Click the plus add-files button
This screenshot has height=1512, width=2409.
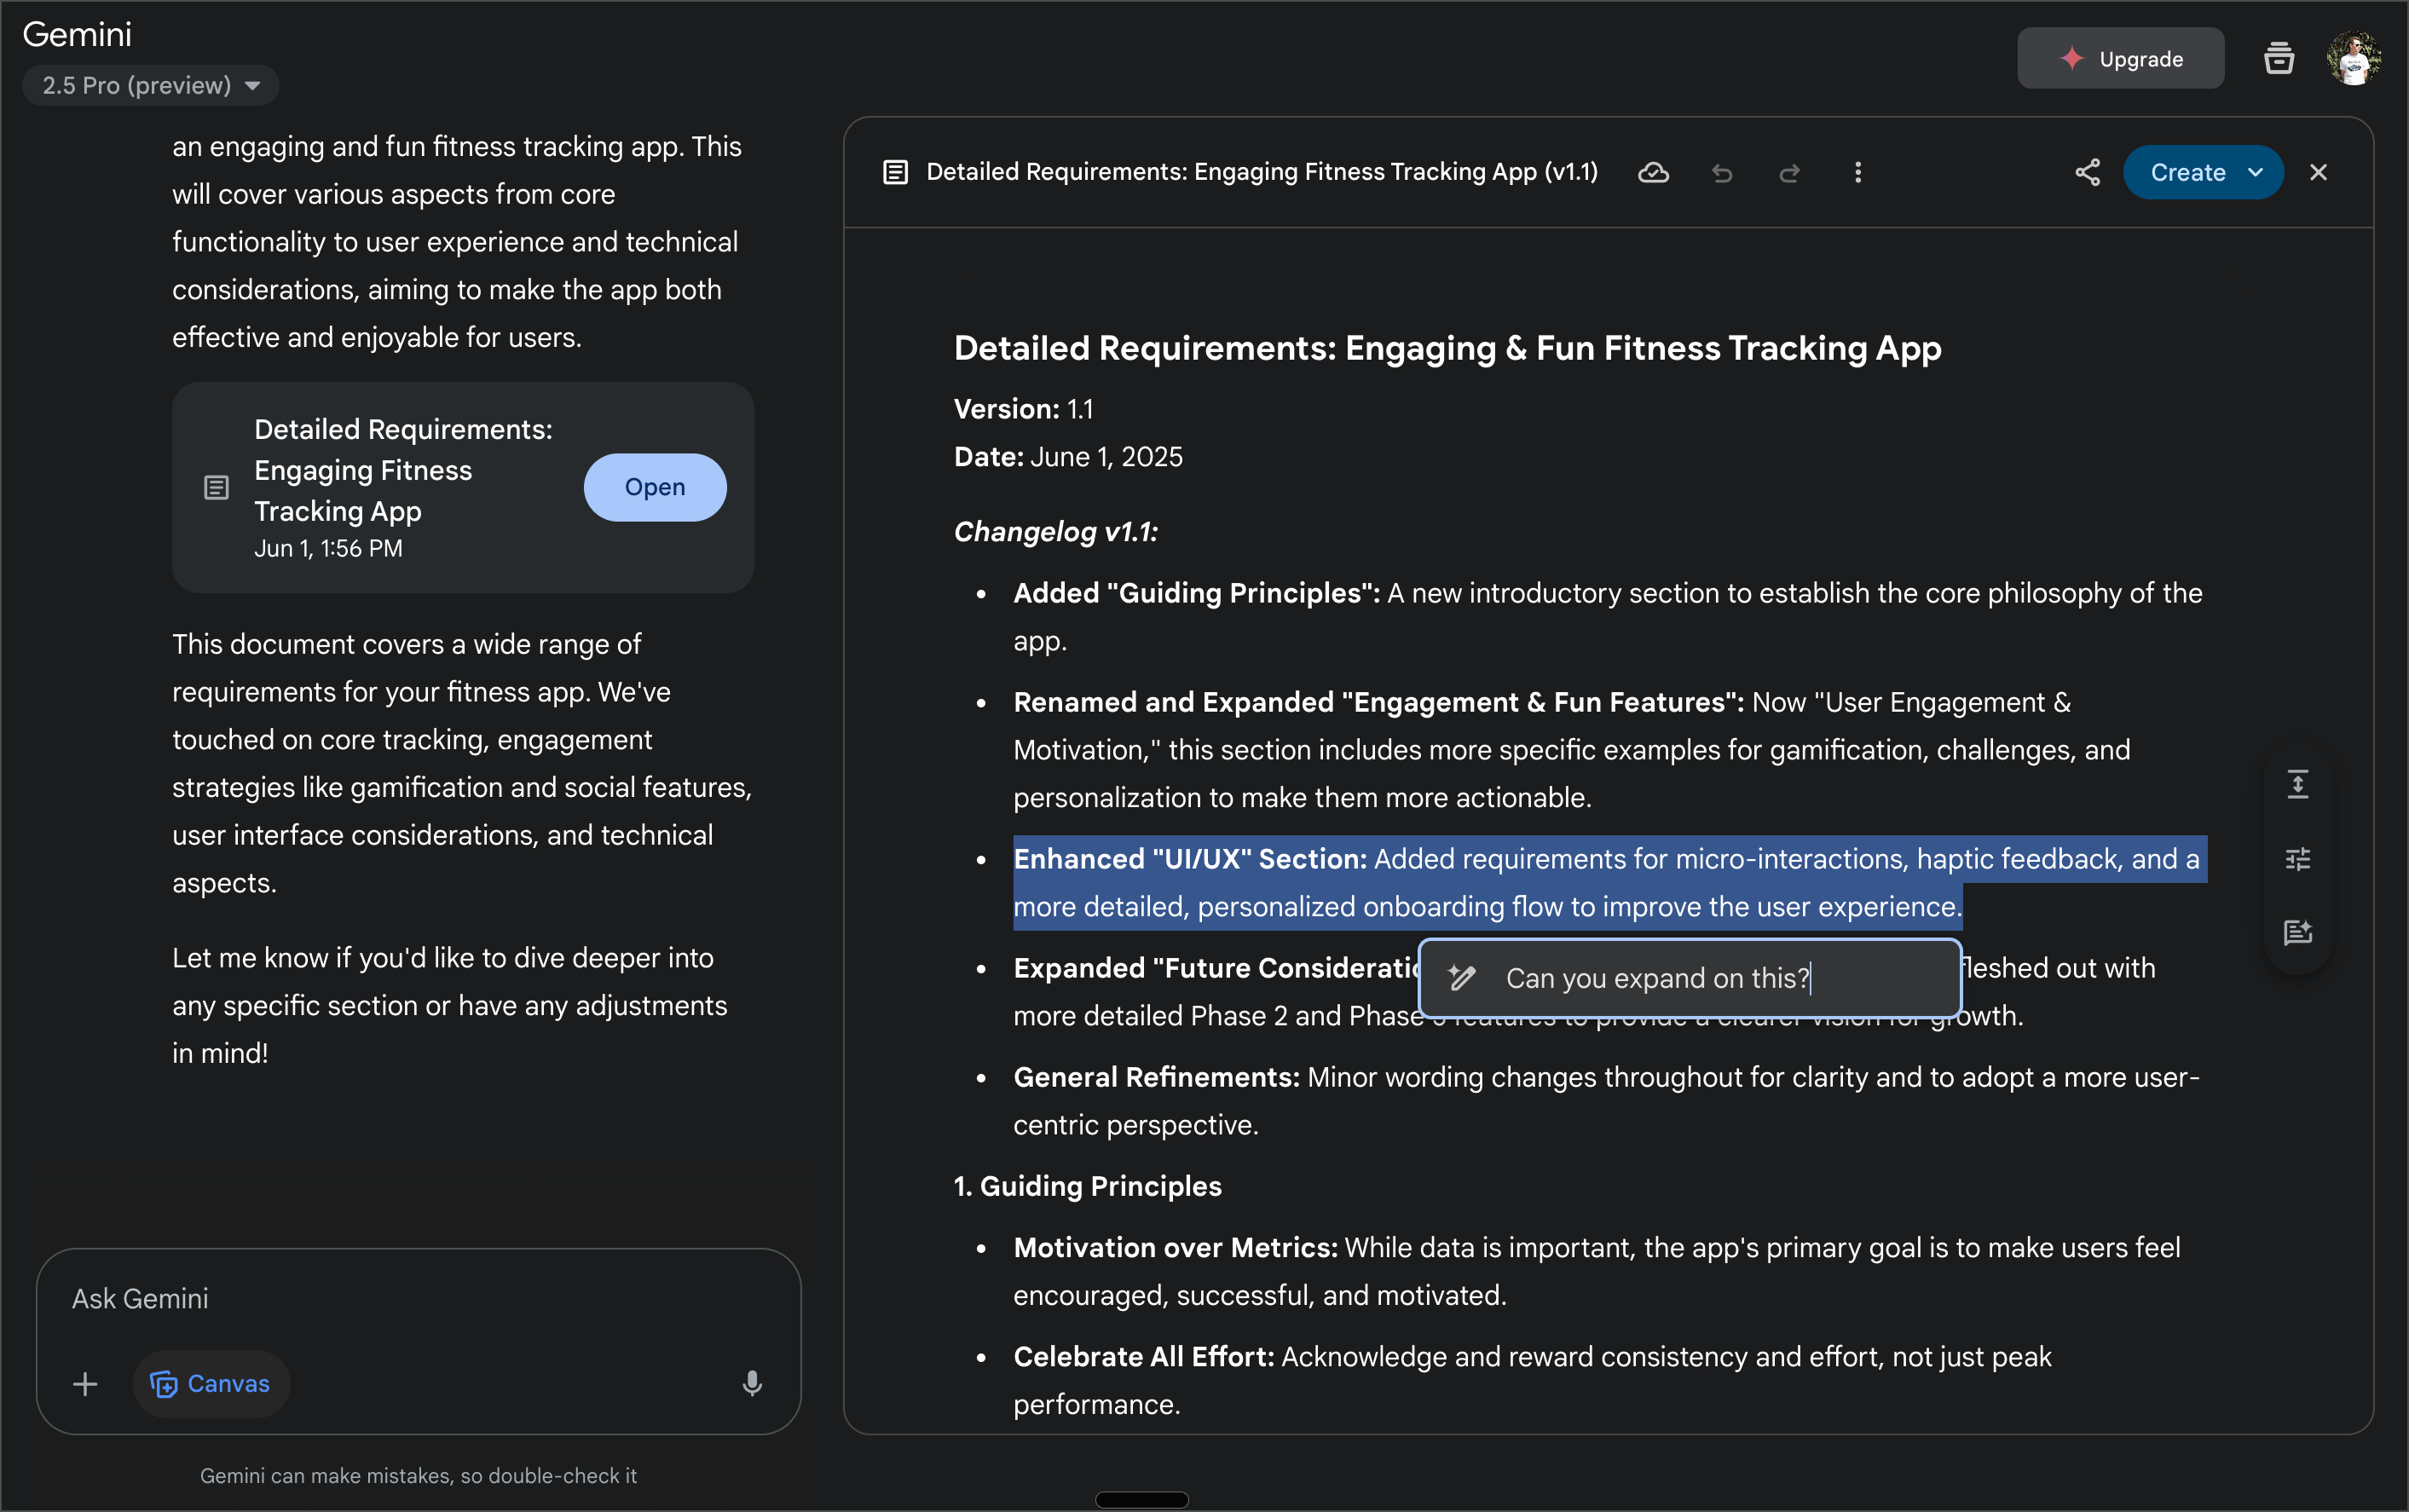(x=85, y=1383)
